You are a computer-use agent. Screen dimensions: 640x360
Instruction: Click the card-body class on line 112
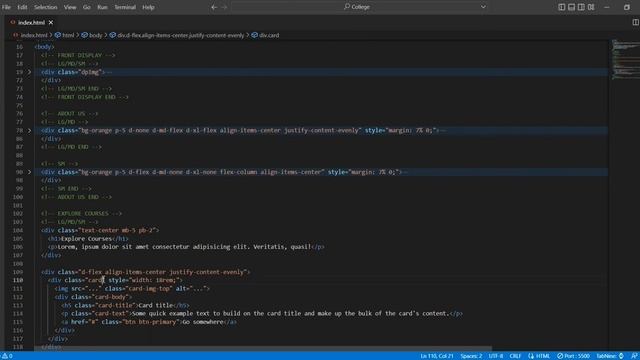pyautogui.click(x=111, y=297)
